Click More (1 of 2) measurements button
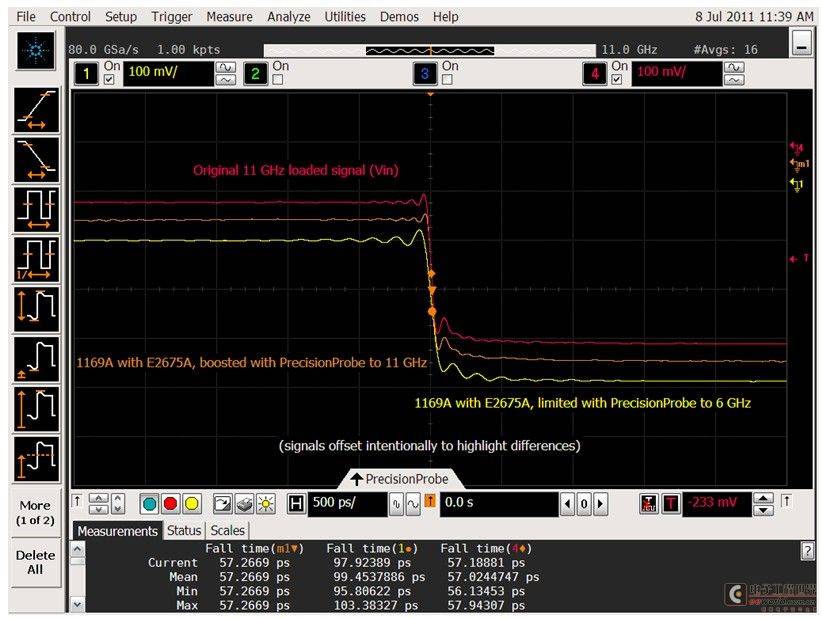 point(35,513)
